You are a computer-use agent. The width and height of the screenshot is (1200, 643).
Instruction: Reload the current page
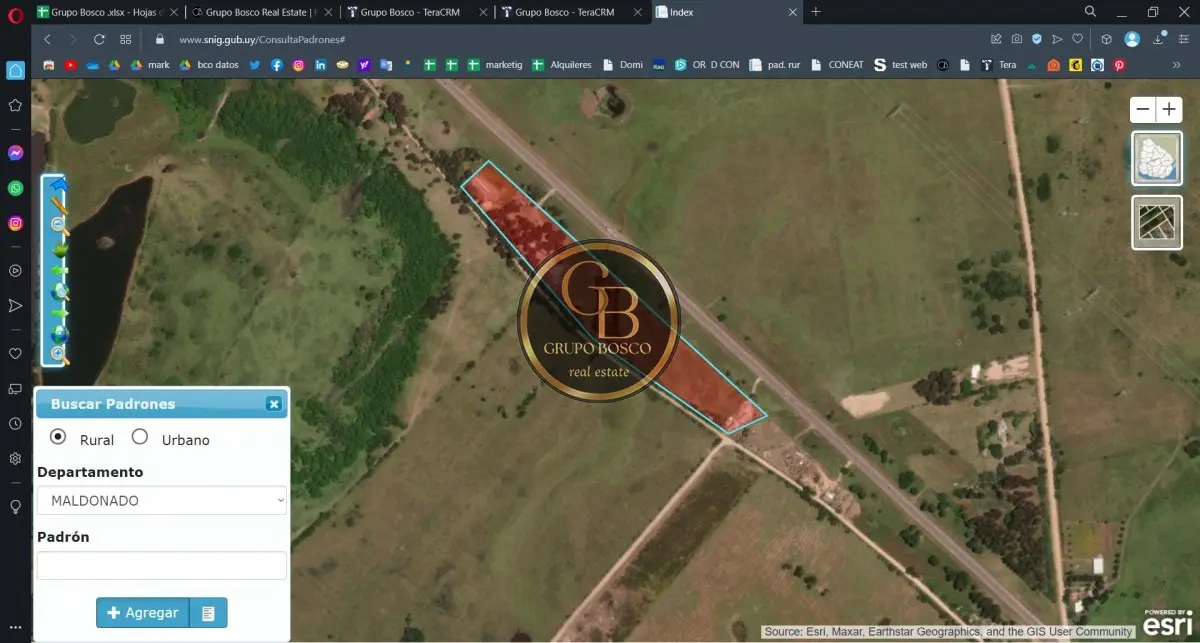click(x=99, y=39)
